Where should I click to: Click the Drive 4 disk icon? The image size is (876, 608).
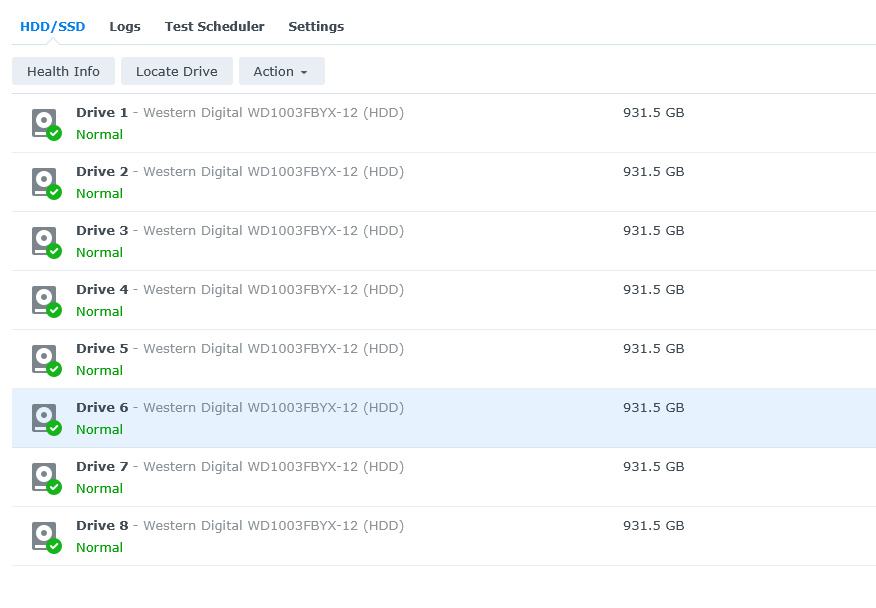coord(44,300)
